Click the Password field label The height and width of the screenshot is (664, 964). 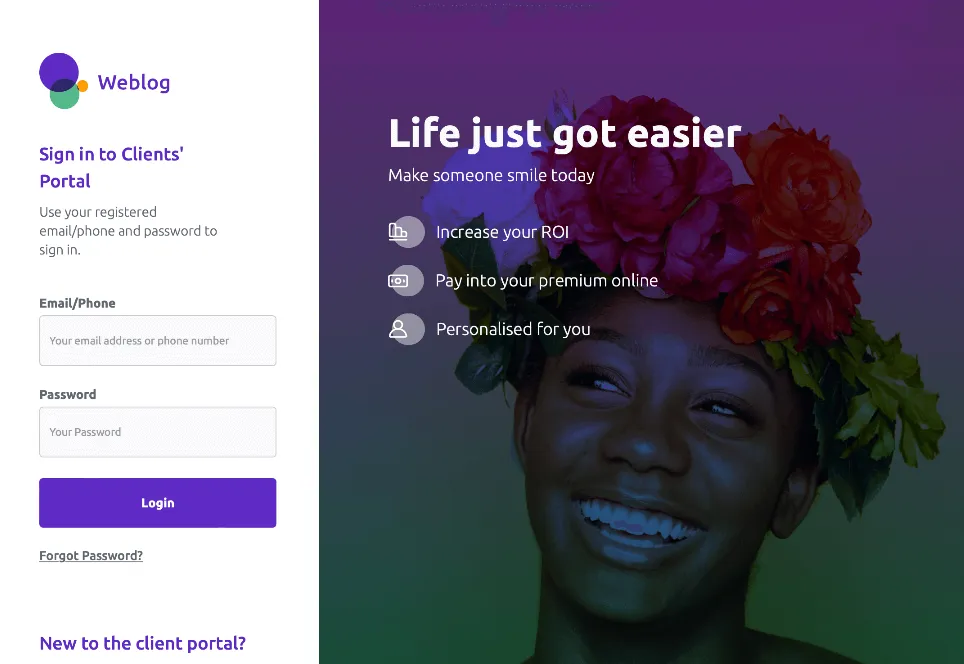(x=68, y=395)
